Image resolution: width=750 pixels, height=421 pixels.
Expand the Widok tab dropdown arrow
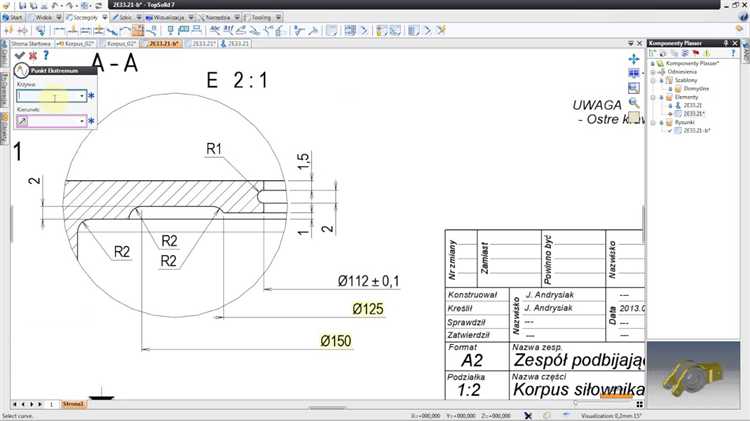click(59, 17)
